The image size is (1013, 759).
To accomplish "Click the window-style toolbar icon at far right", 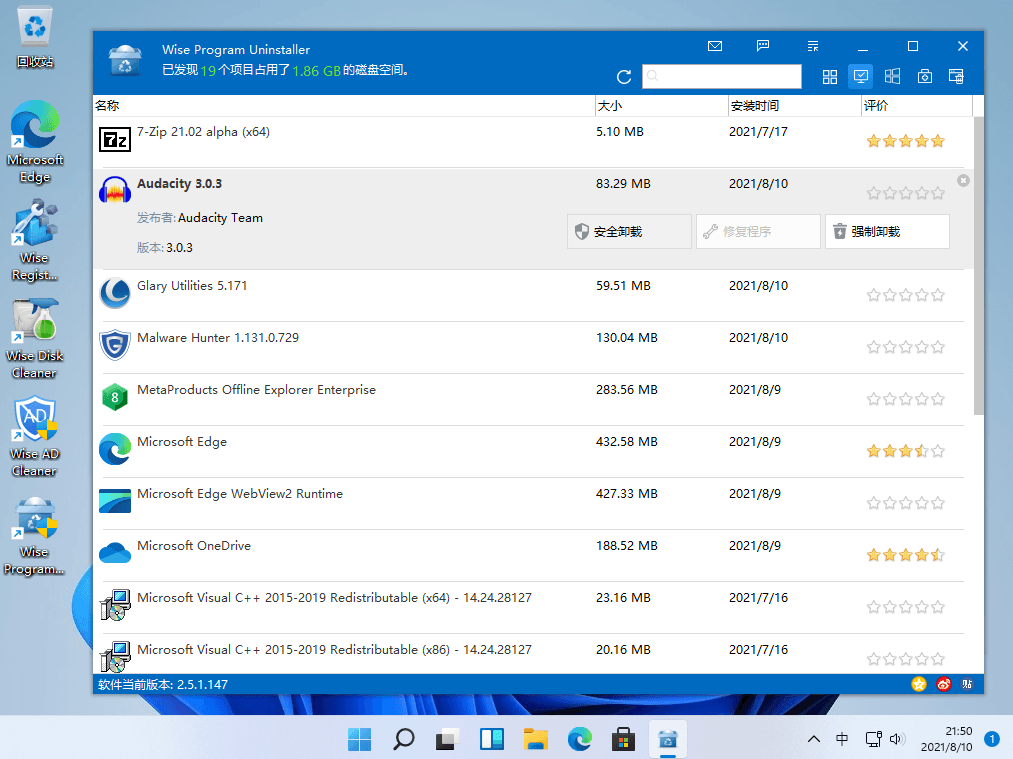I will [956, 76].
